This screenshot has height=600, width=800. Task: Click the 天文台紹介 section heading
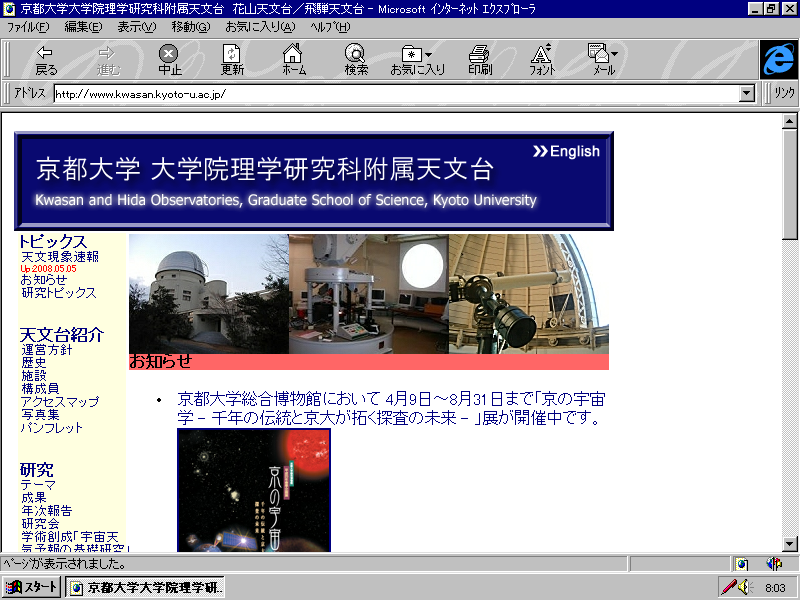(62, 335)
